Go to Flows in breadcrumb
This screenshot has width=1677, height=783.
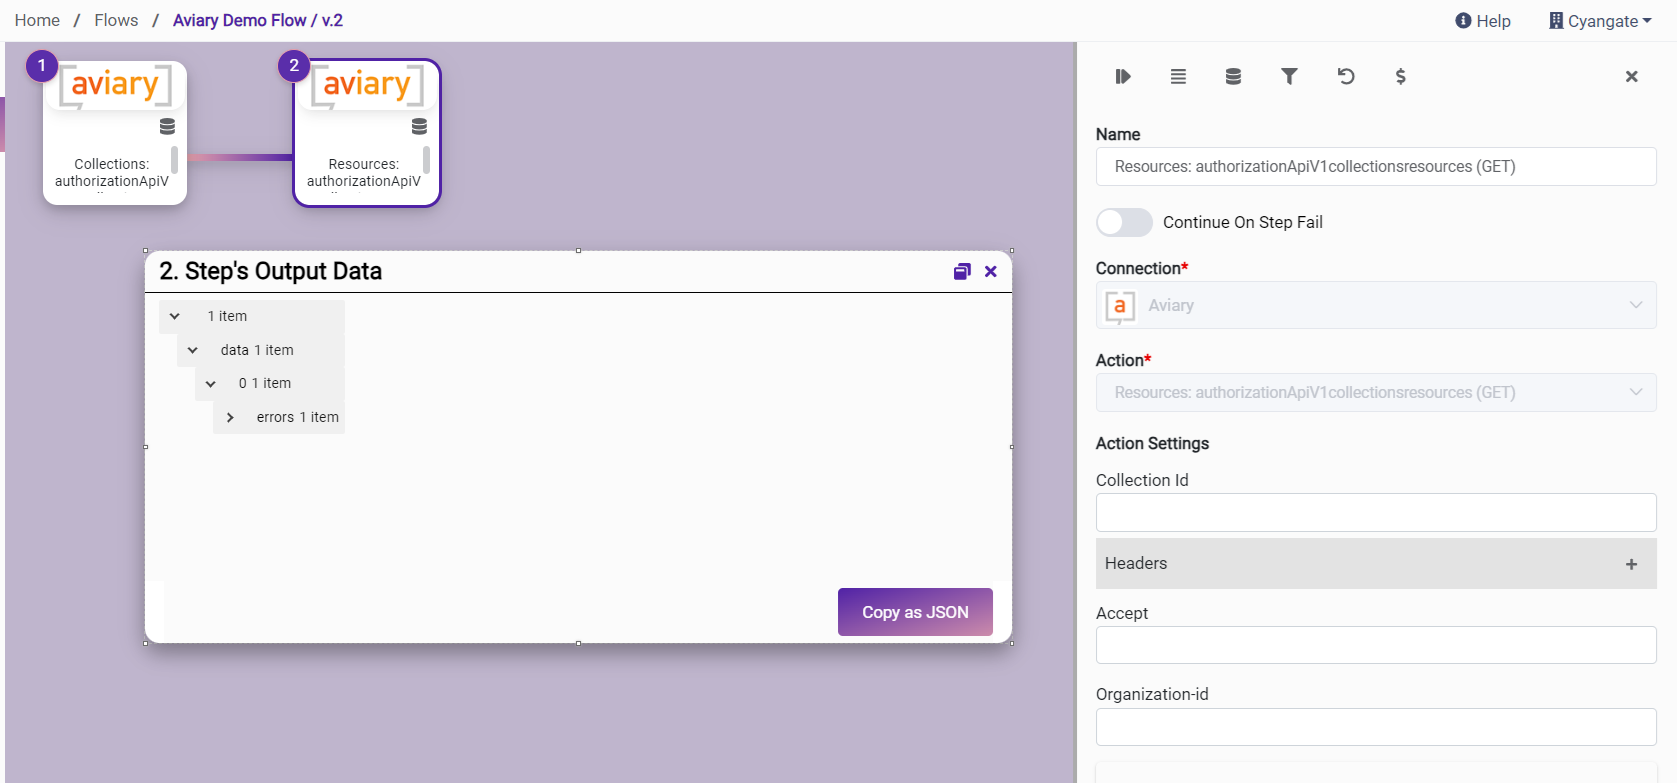(x=116, y=21)
